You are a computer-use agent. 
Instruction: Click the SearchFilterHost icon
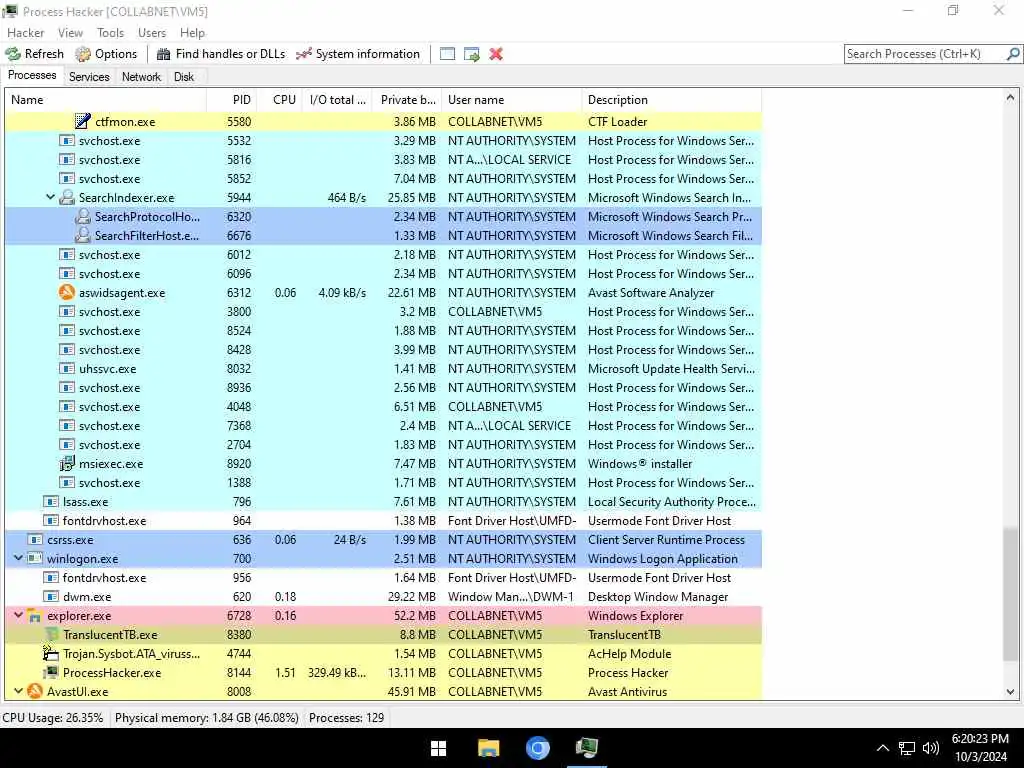pyautogui.click(x=82, y=236)
